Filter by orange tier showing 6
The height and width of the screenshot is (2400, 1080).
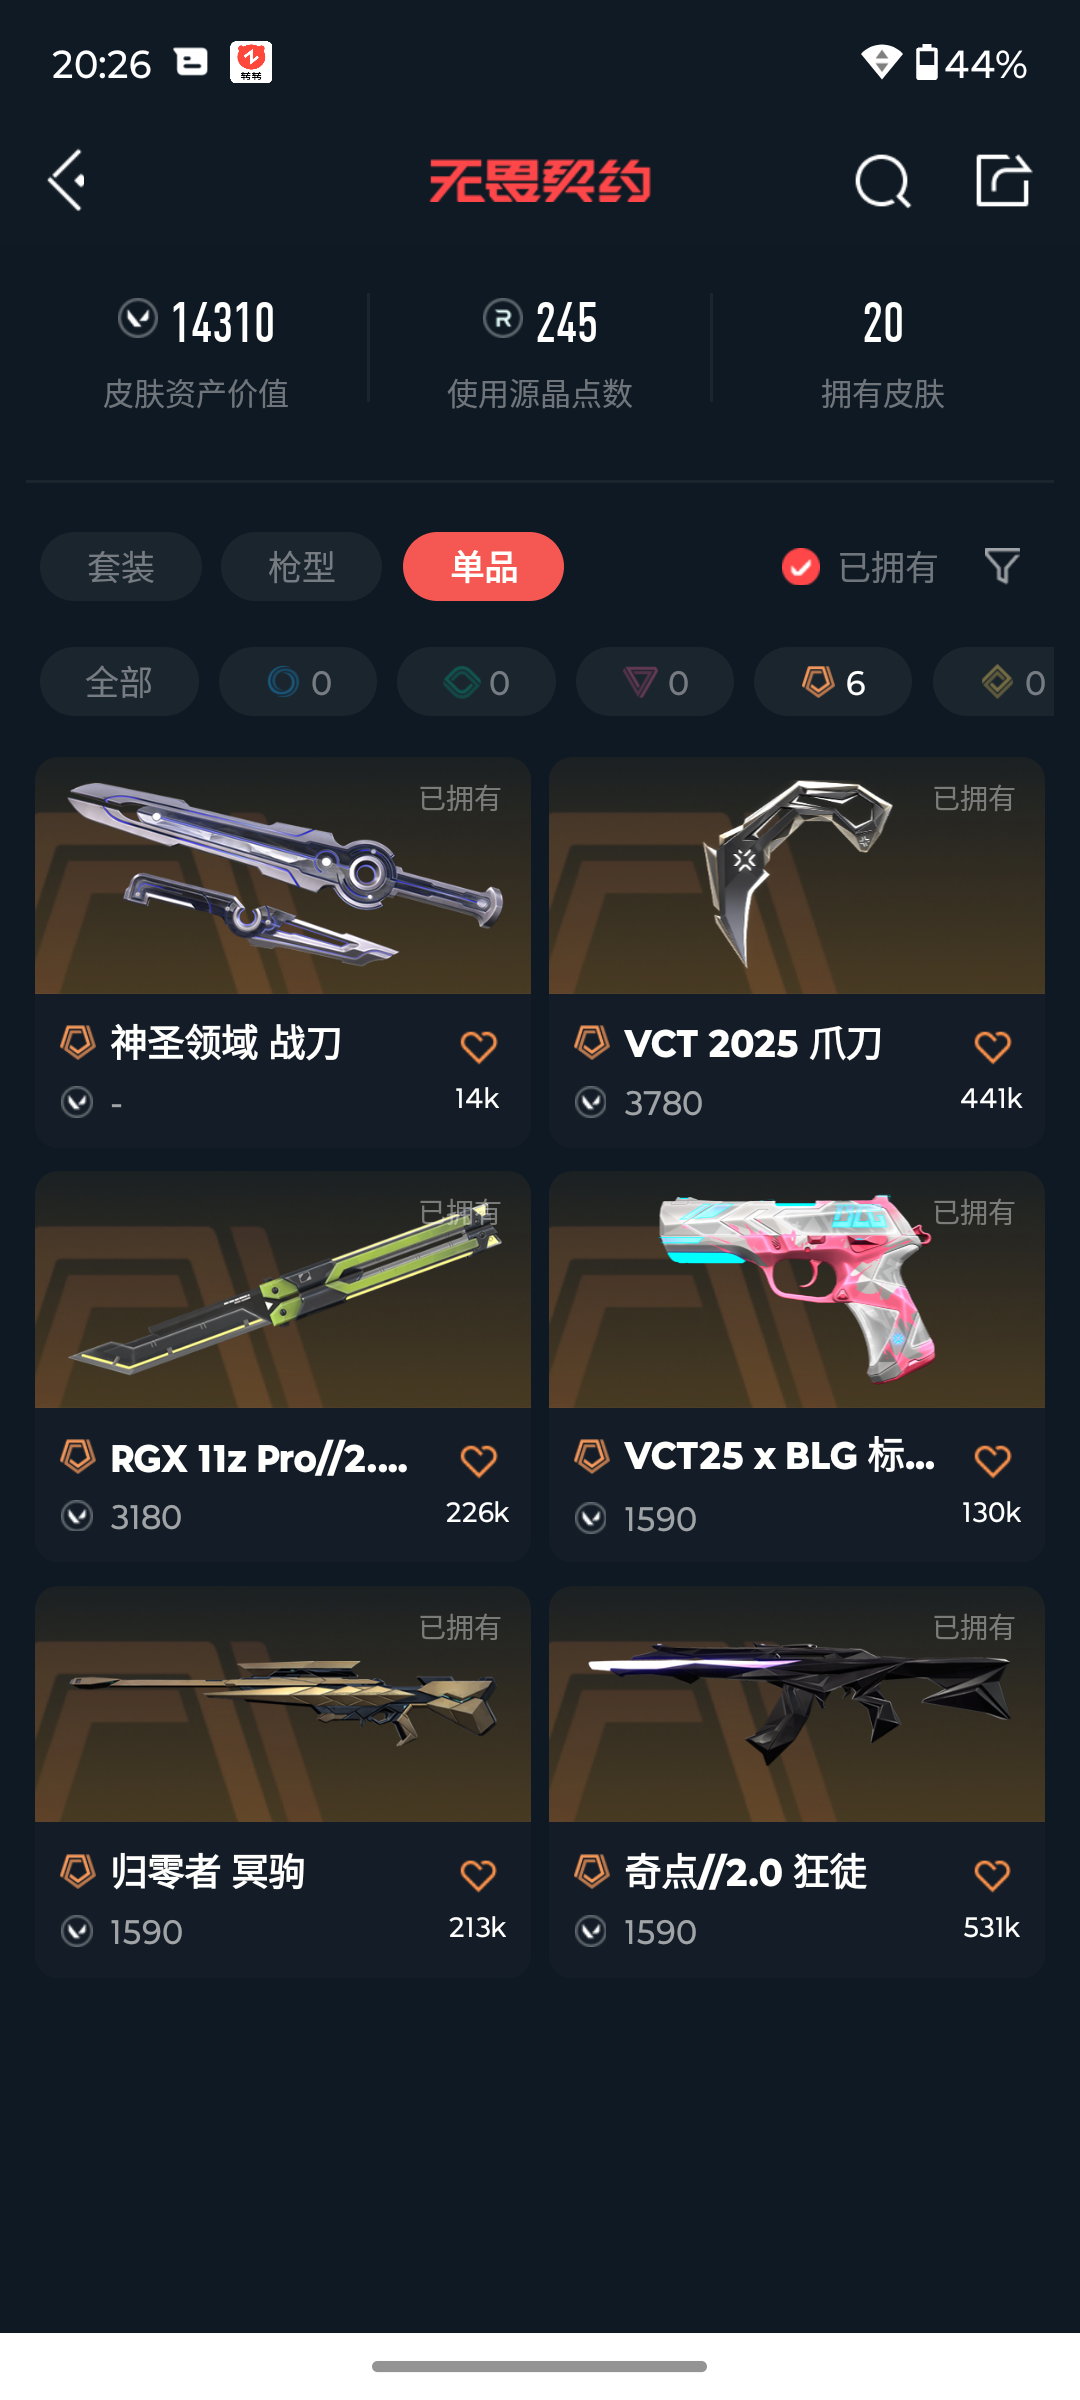click(833, 682)
